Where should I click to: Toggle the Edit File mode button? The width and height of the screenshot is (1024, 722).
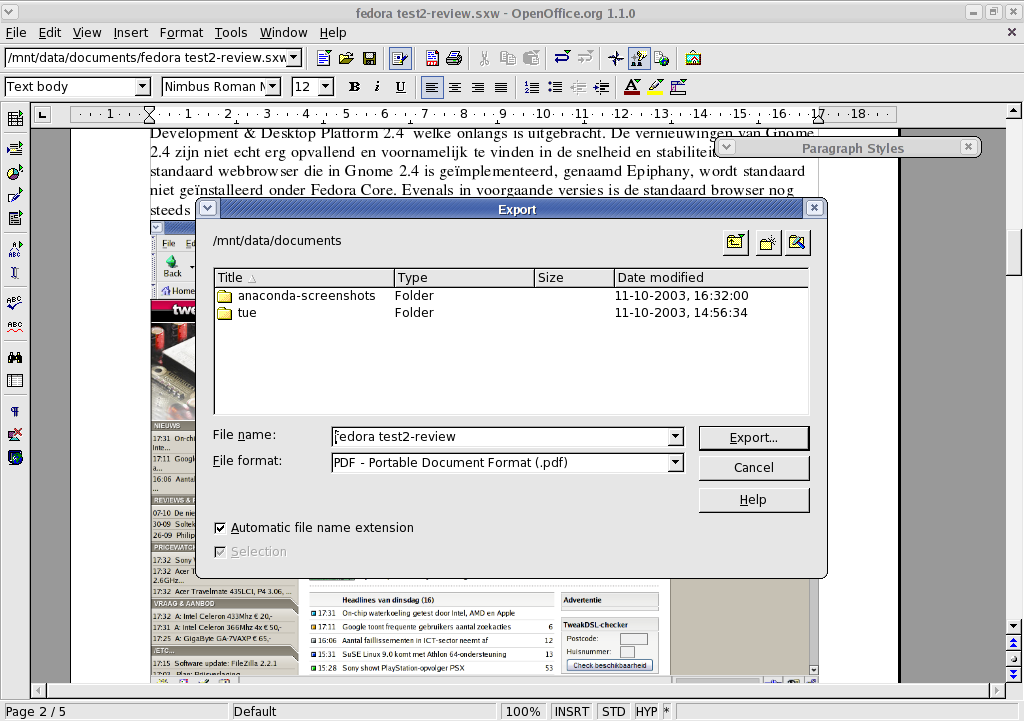pos(400,58)
